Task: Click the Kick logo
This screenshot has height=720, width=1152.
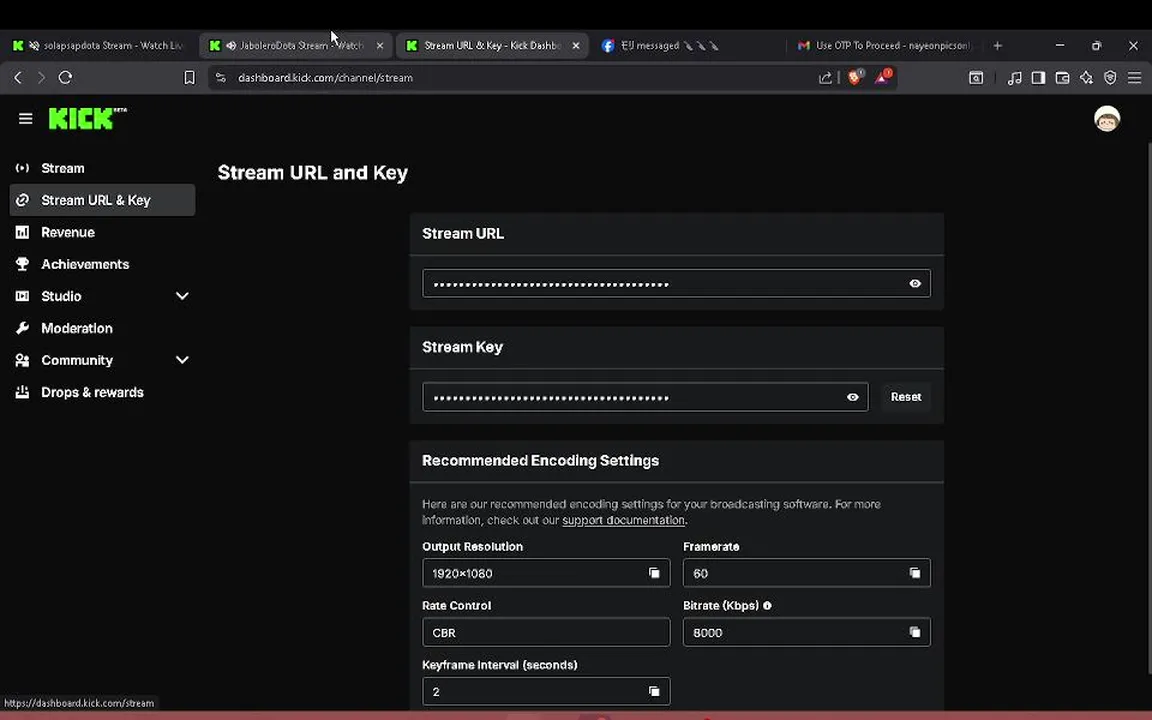Action: pos(87,119)
